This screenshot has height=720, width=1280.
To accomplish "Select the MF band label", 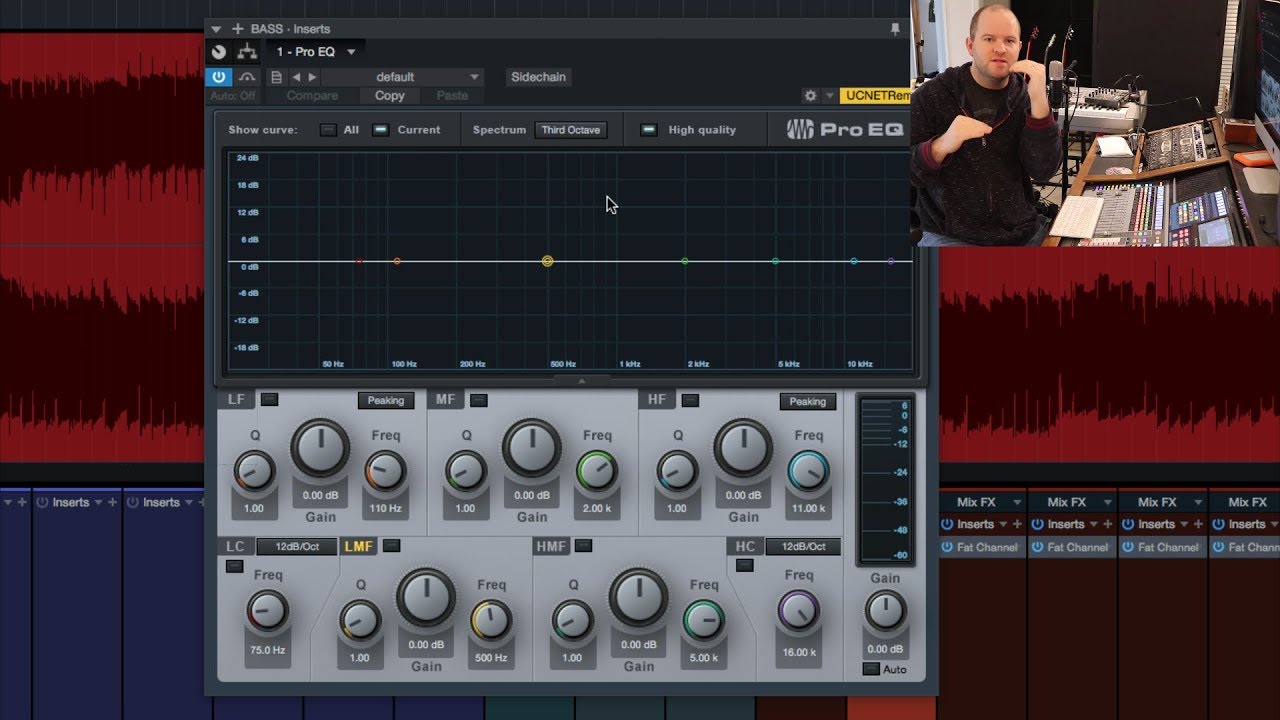I will pos(446,400).
